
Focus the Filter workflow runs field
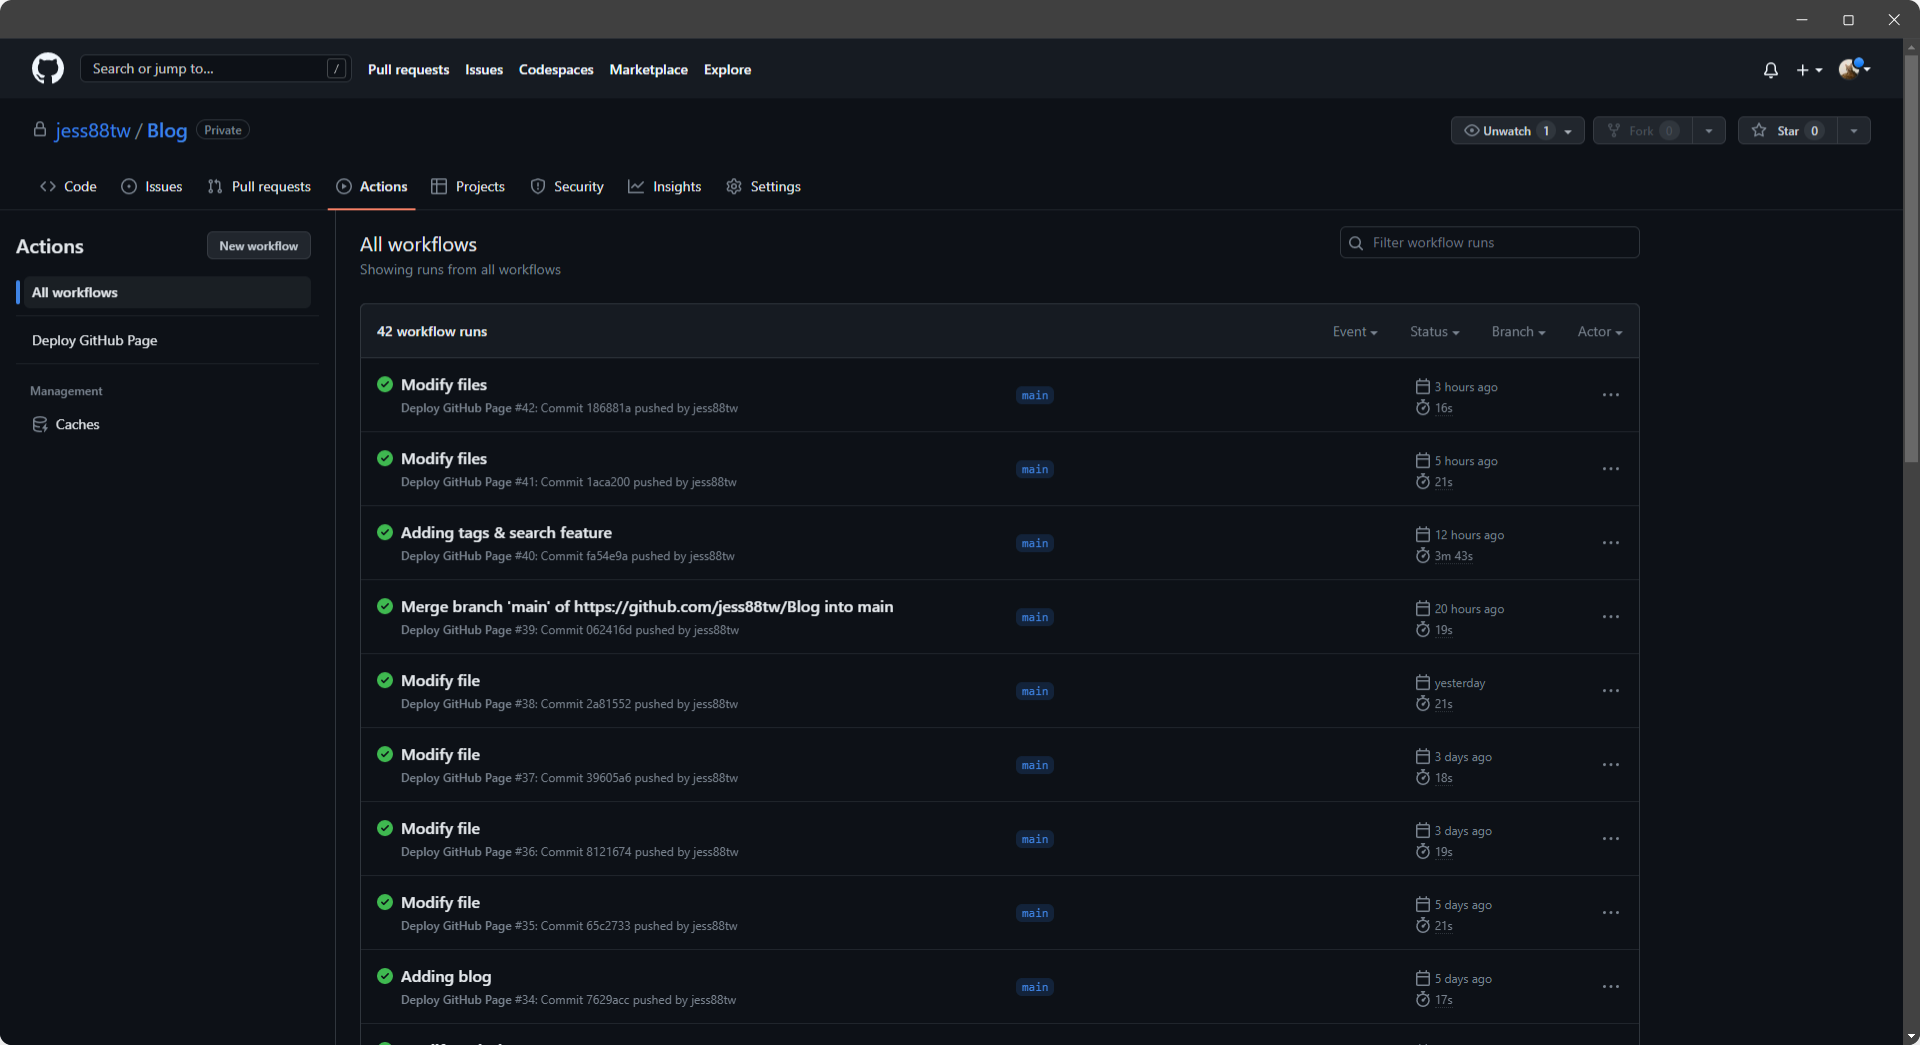1489,243
